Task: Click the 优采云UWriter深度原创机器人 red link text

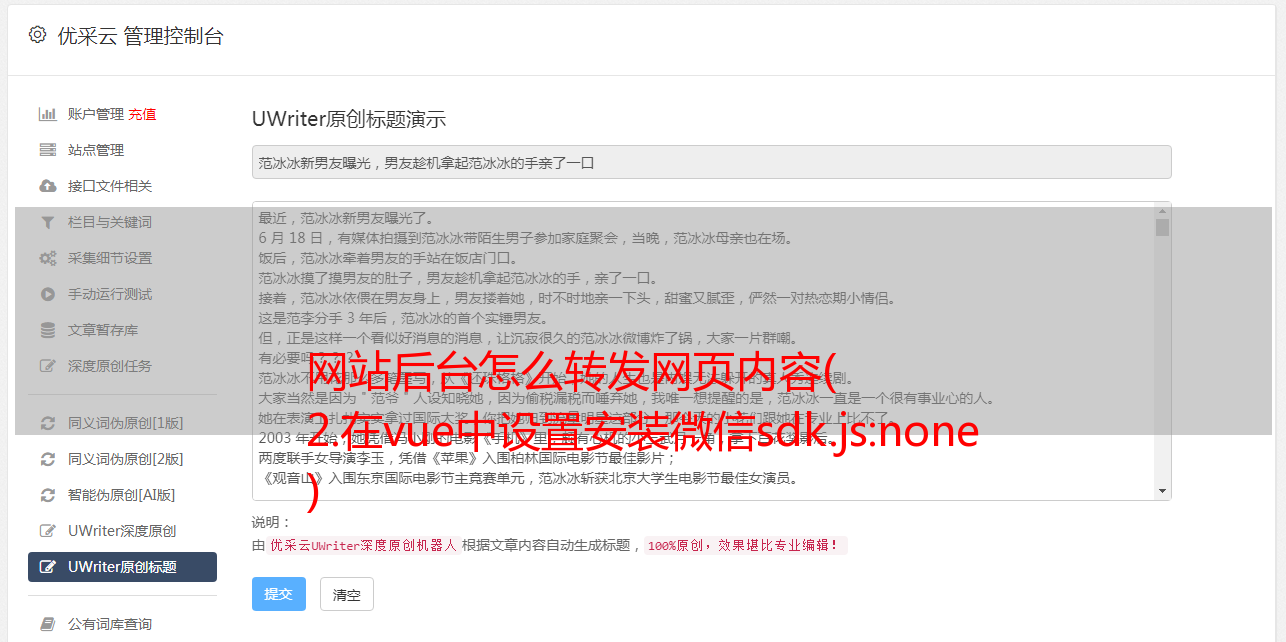Action: [363, 546]
